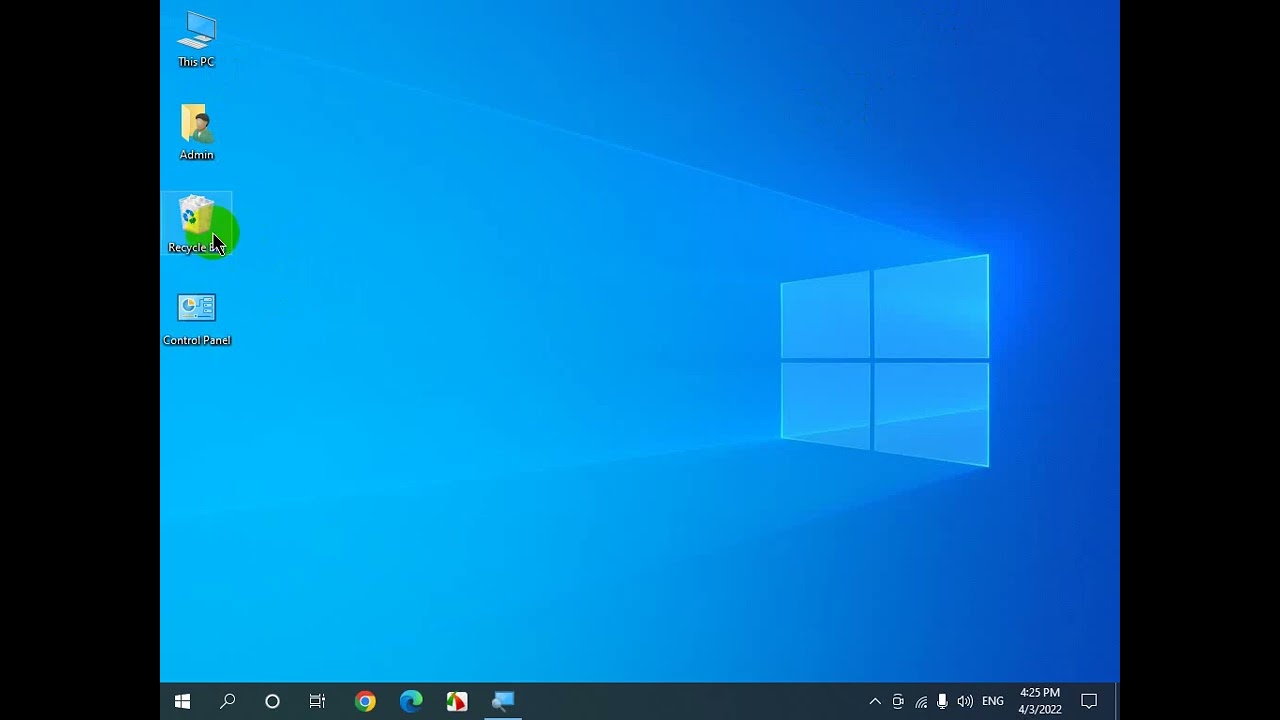
Task: Launch Microsoft Edge from taskbar
Action: pos(411,701)
